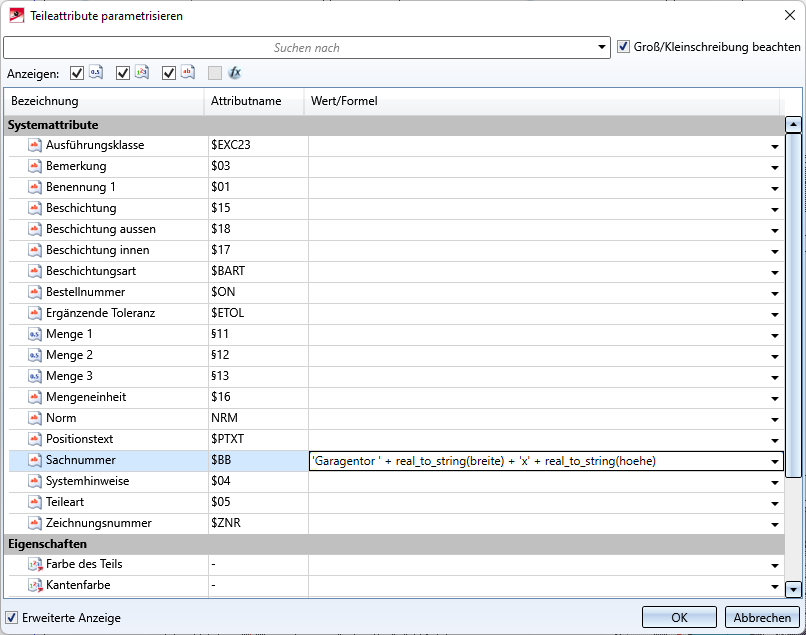
Task: Open the value dropdown for Bemerkung row
Action: (774, 167)
